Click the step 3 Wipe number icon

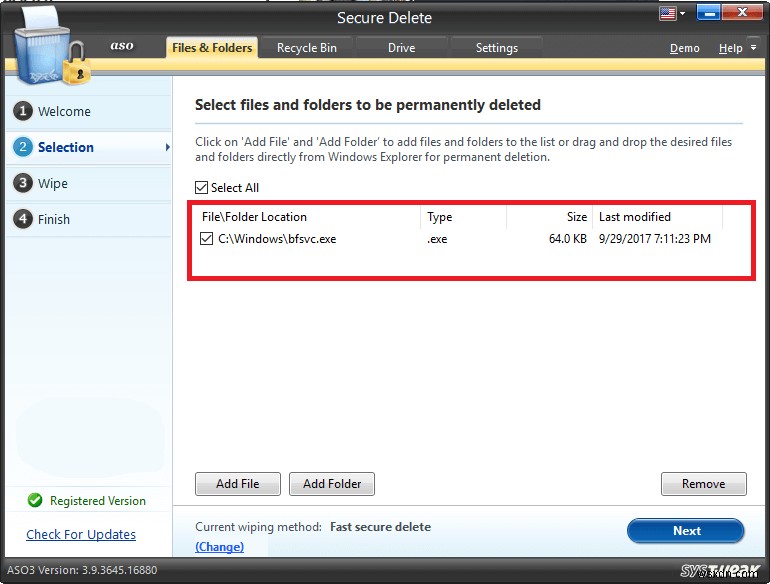23,183
